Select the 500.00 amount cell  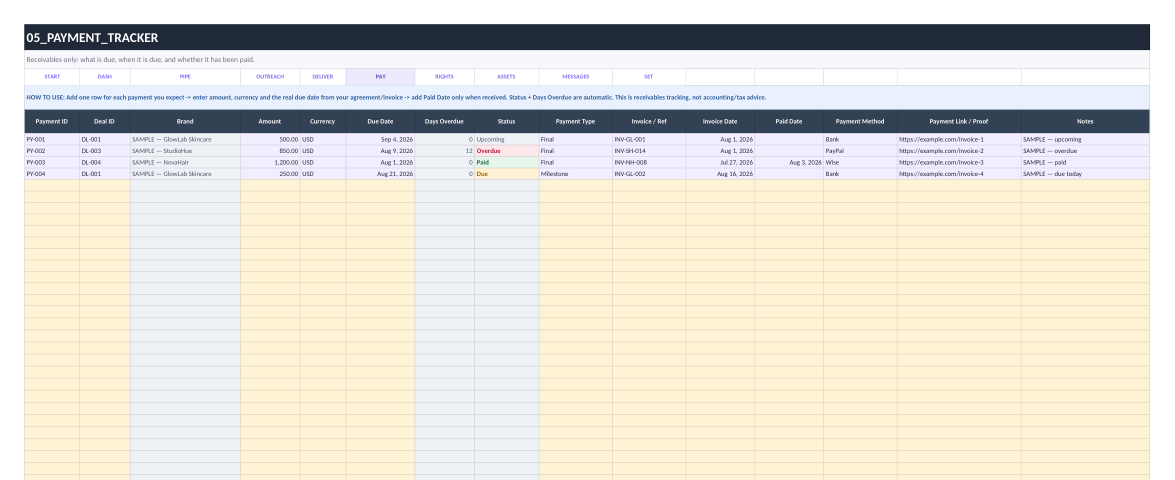pyautogui.click(x=270, y=139)
